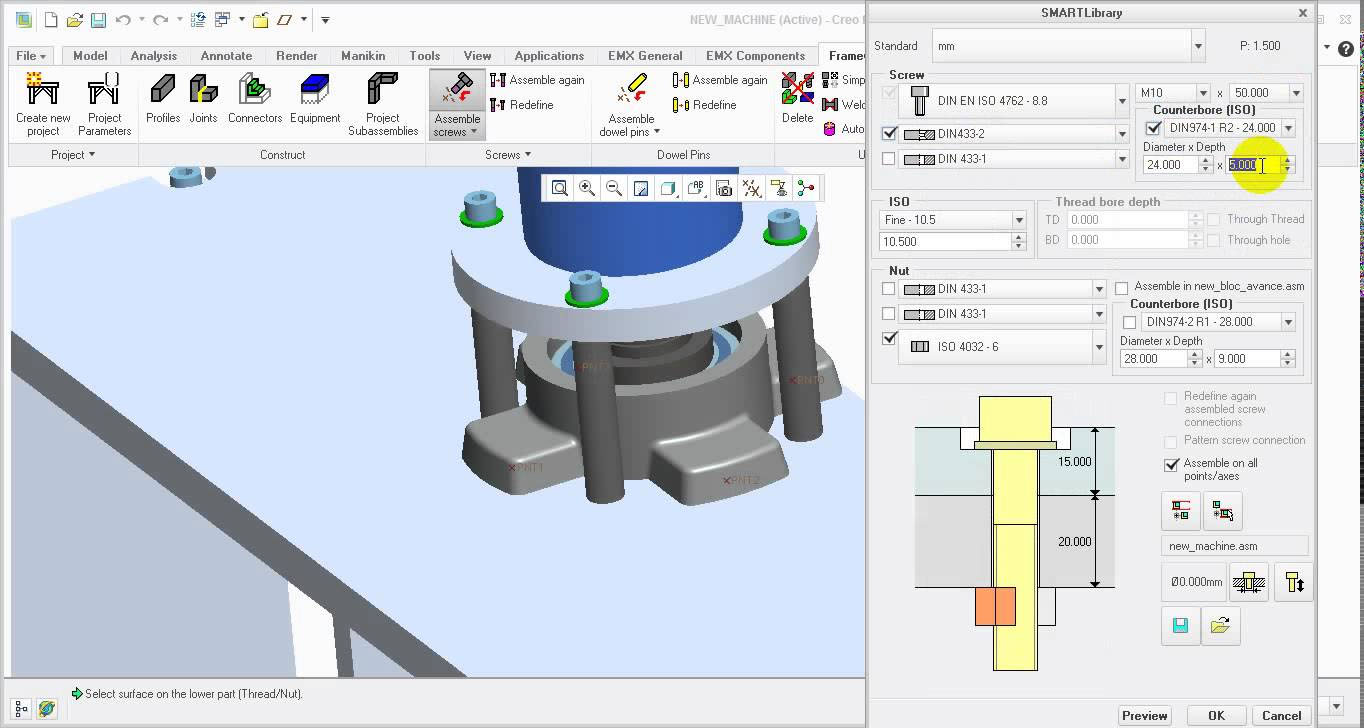Click Redefine in Dowel Pins group
Screen dimensions: 1364x728
pyautogui.click(x=705, y=104)
